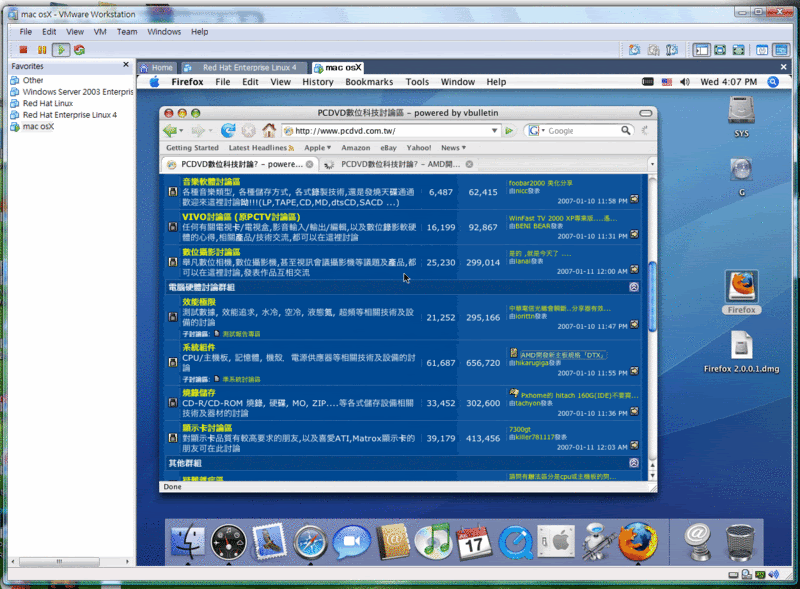
Task: Open the back button history dropdown
Action: click(x=181, y=131)
